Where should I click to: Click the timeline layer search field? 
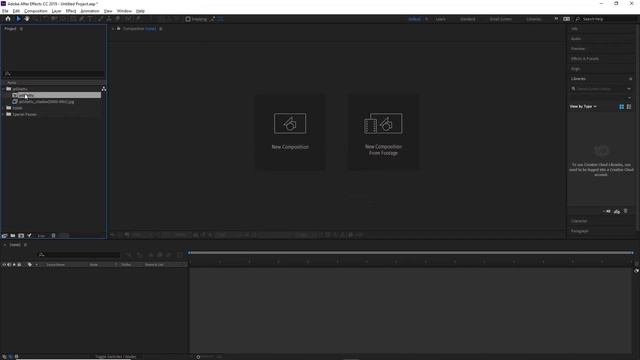coord(79,255)
